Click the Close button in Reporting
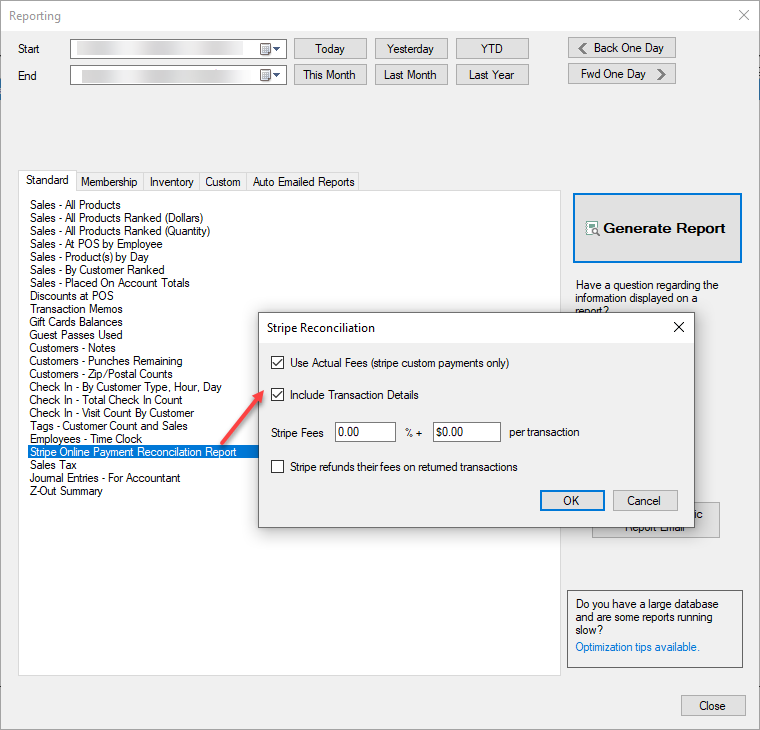Image resolution: width=760 pixels, height=730 pixels. 713,706
